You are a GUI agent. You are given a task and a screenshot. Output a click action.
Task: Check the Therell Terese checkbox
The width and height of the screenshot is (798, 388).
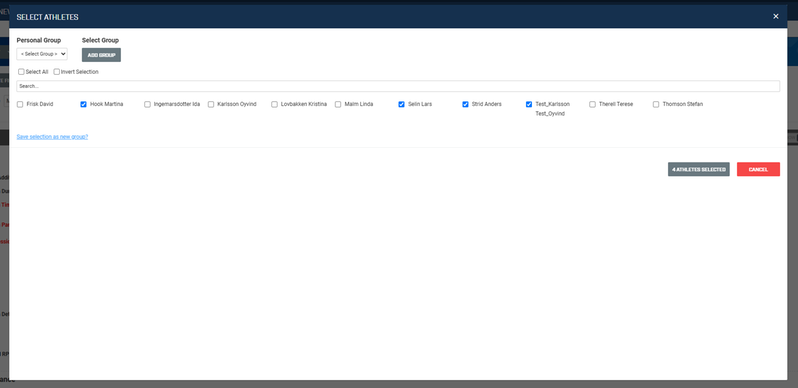[592, 104]
